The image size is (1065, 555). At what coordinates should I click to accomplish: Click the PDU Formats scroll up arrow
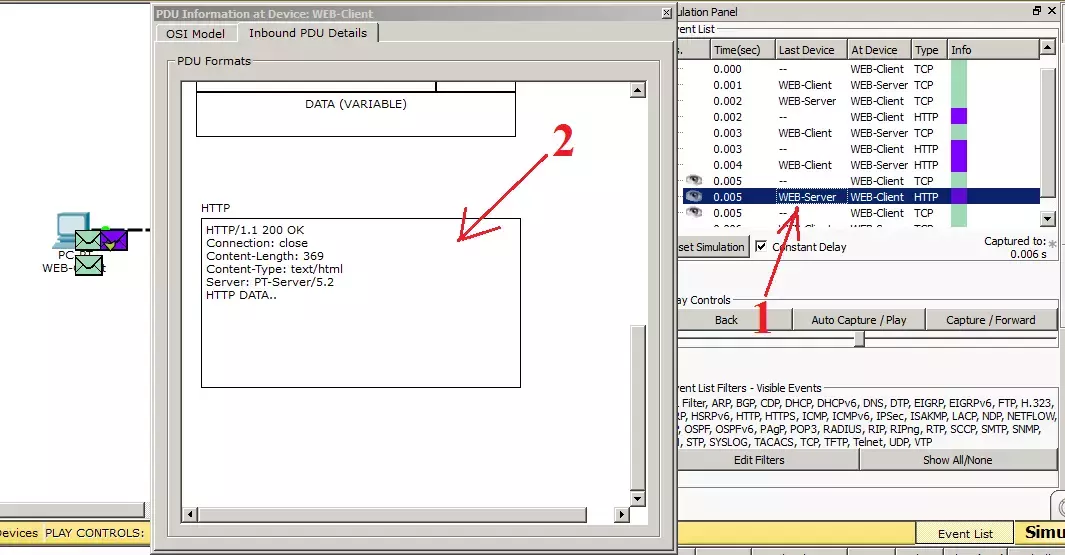(637, 90)
